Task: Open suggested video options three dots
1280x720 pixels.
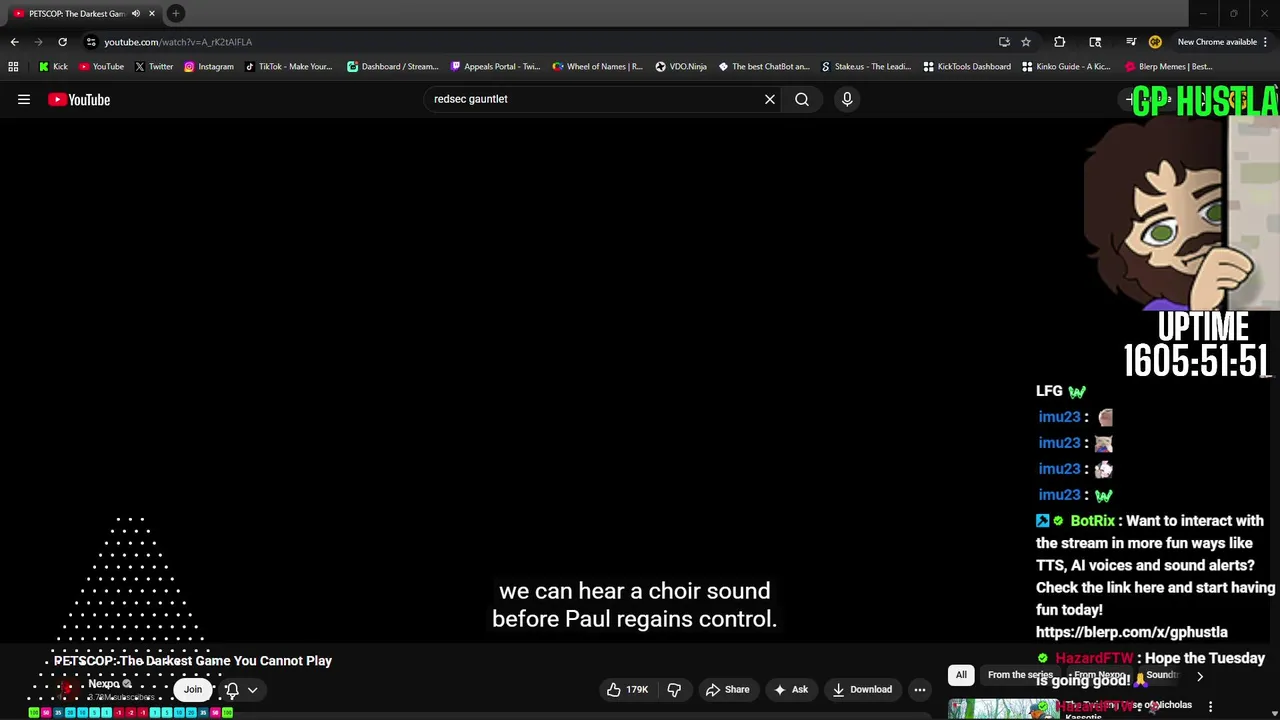Action: (1210, 707)
